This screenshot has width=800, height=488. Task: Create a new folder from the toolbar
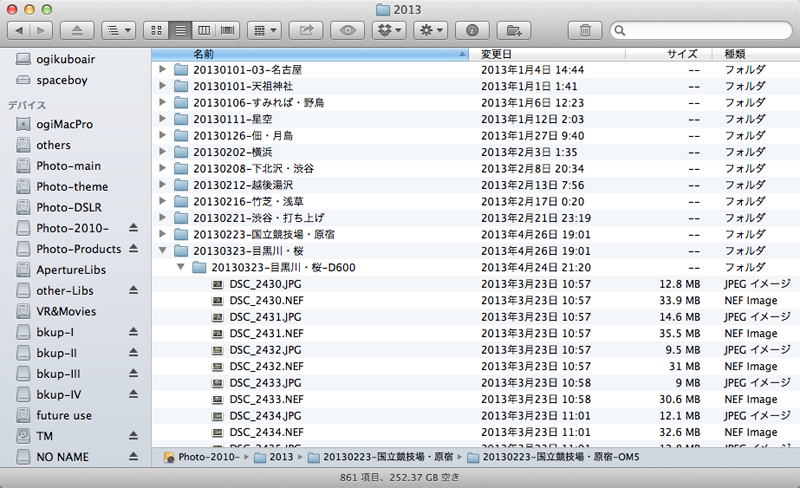(x=513, y=30)
